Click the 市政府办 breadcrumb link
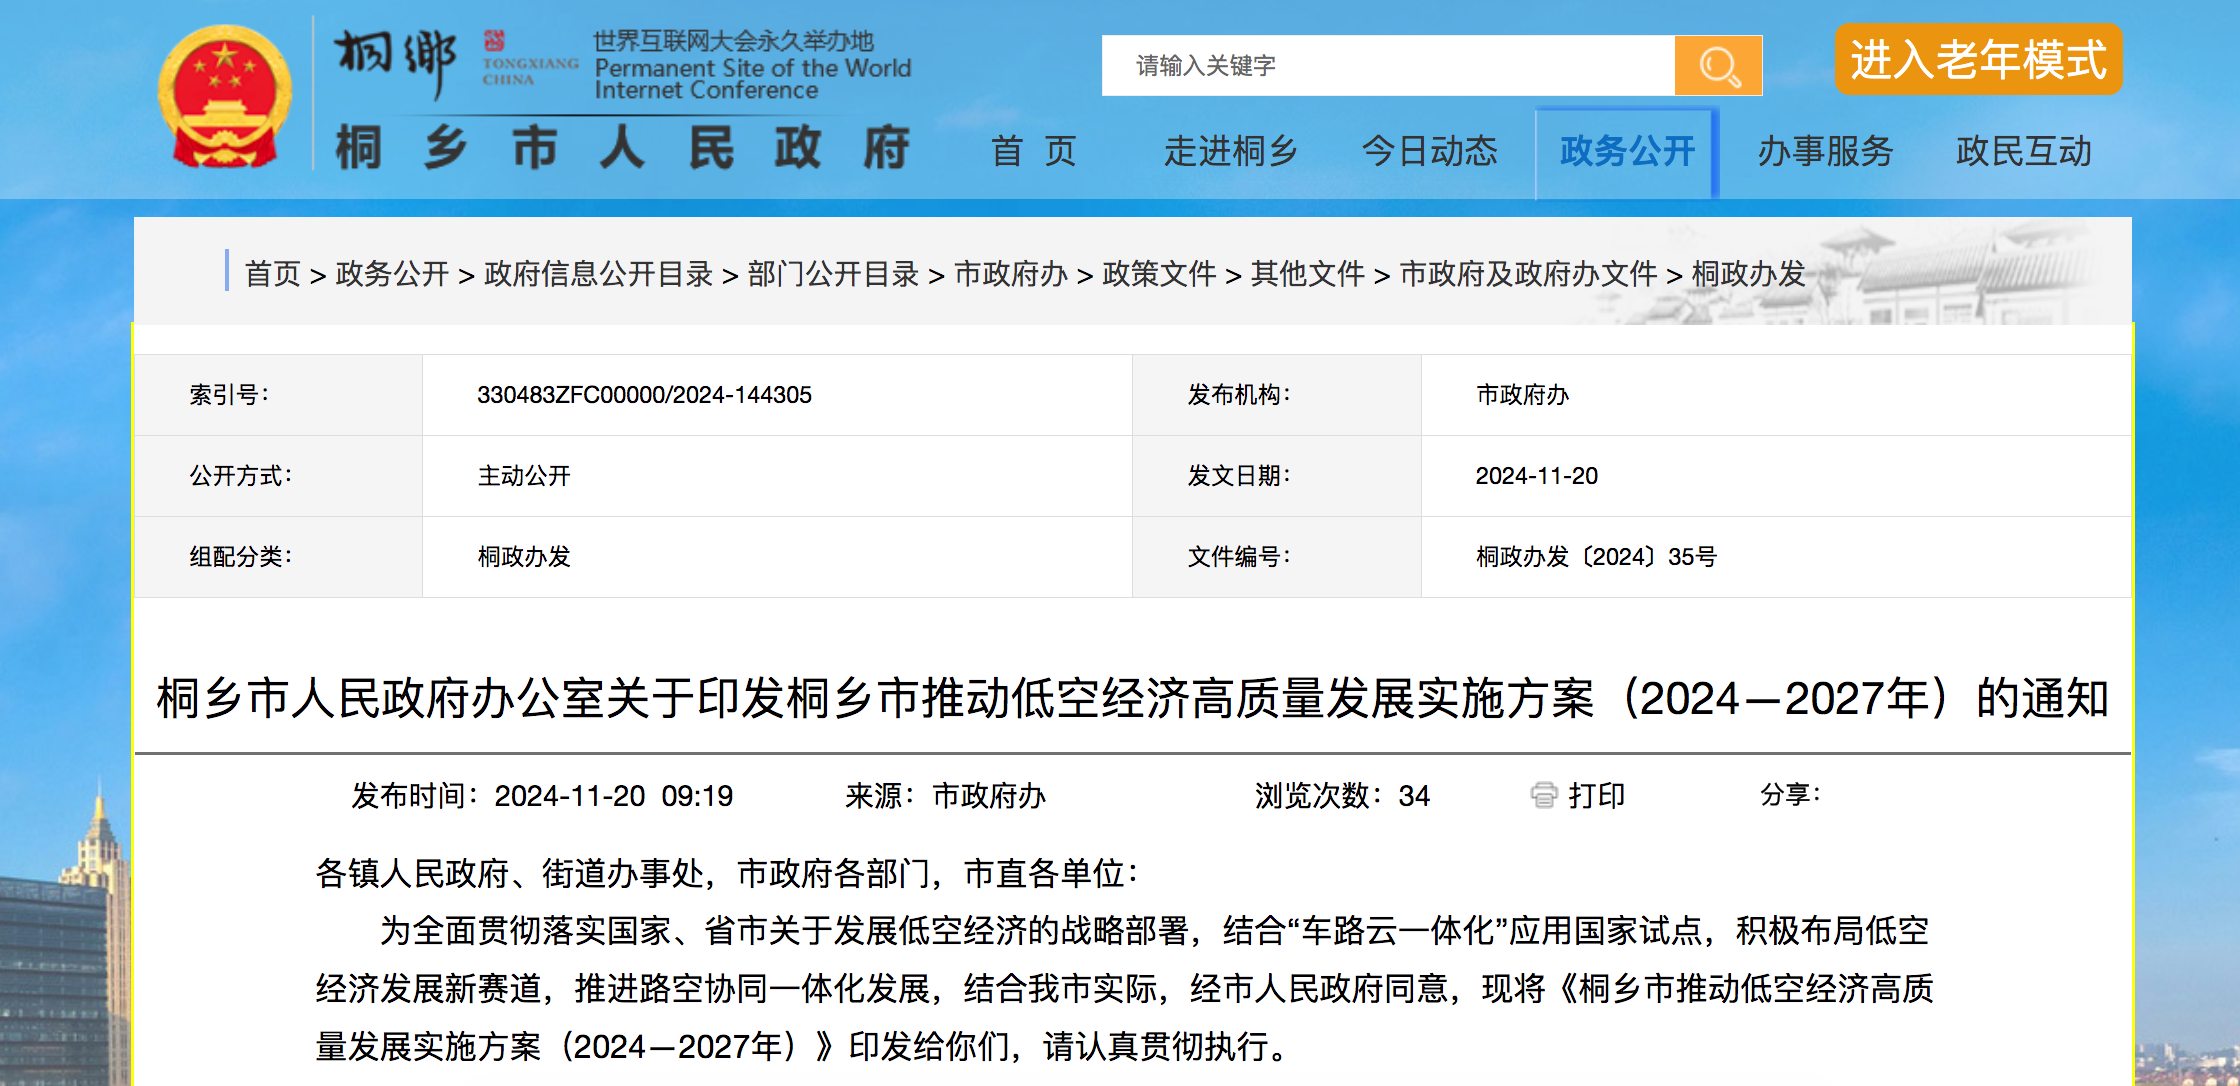 point(1010,274)
